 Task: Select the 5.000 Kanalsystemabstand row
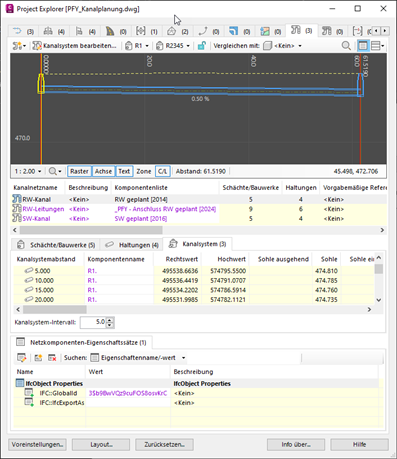(194, 271)
